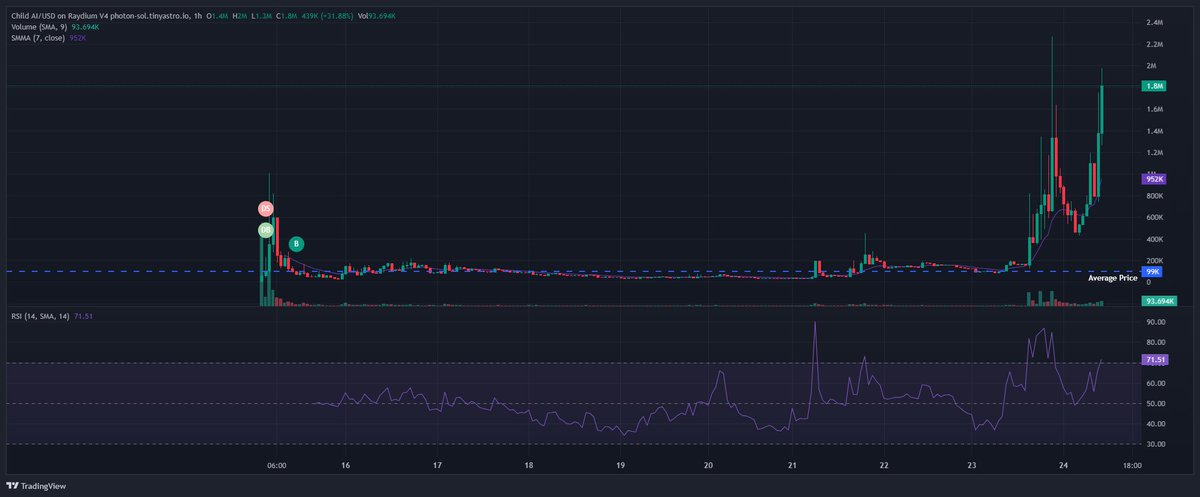Screen dimensions: 1200x497
Task: Click the 24 date axis label
Action: [x=1064, y=466]
